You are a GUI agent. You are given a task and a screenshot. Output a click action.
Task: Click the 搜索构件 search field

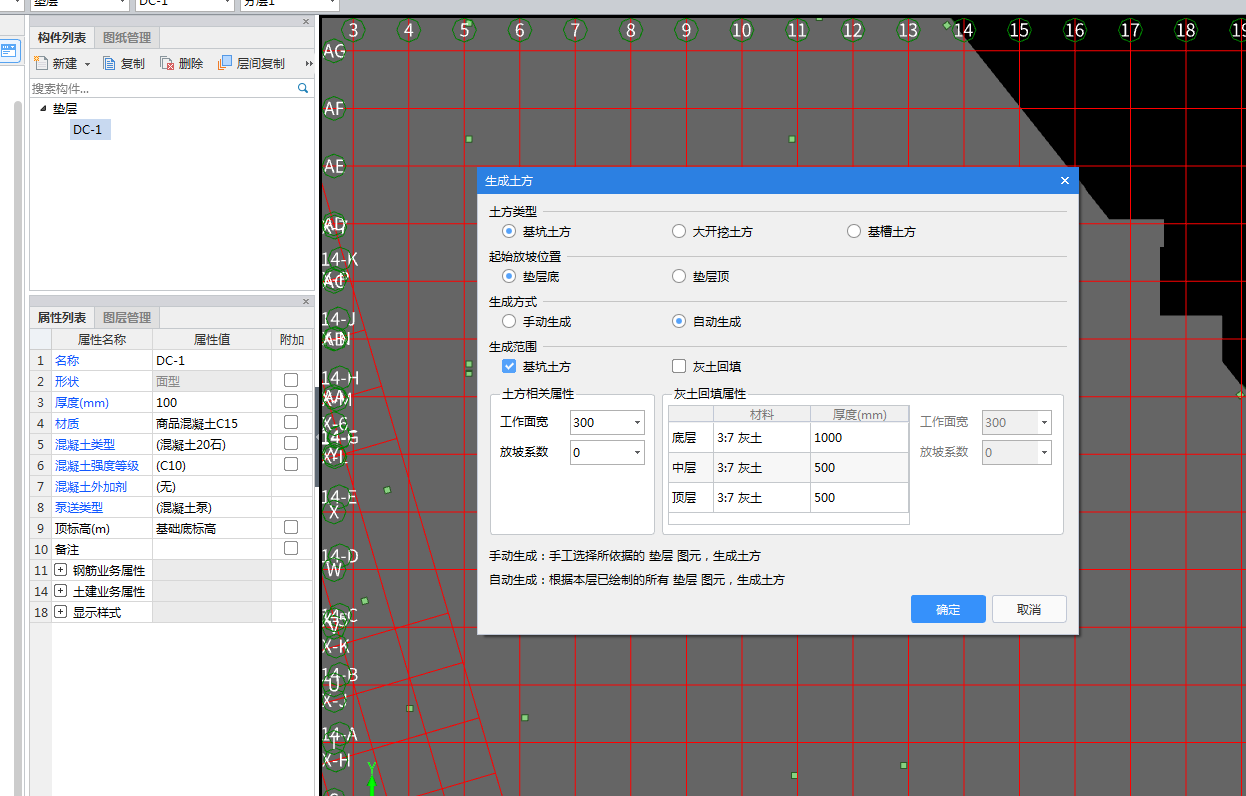(163, 88)
